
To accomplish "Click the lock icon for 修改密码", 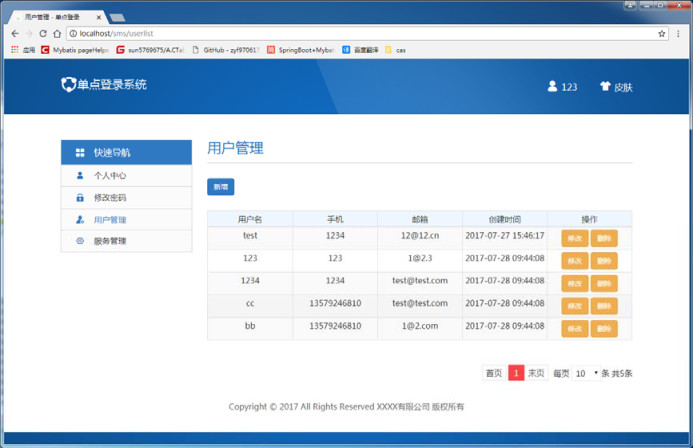I will pos(80,198).
